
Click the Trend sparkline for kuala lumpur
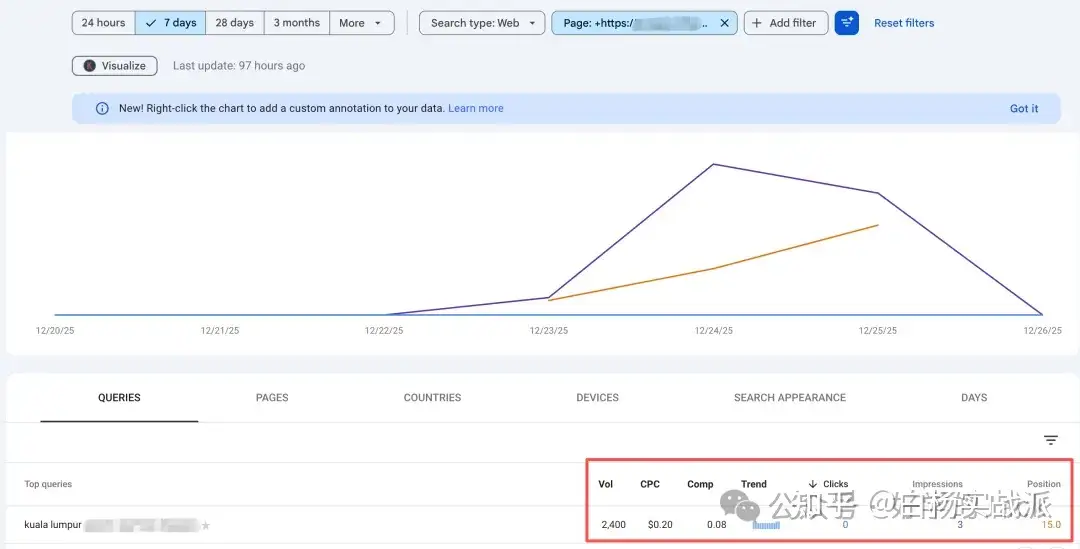tap(766, 525)
